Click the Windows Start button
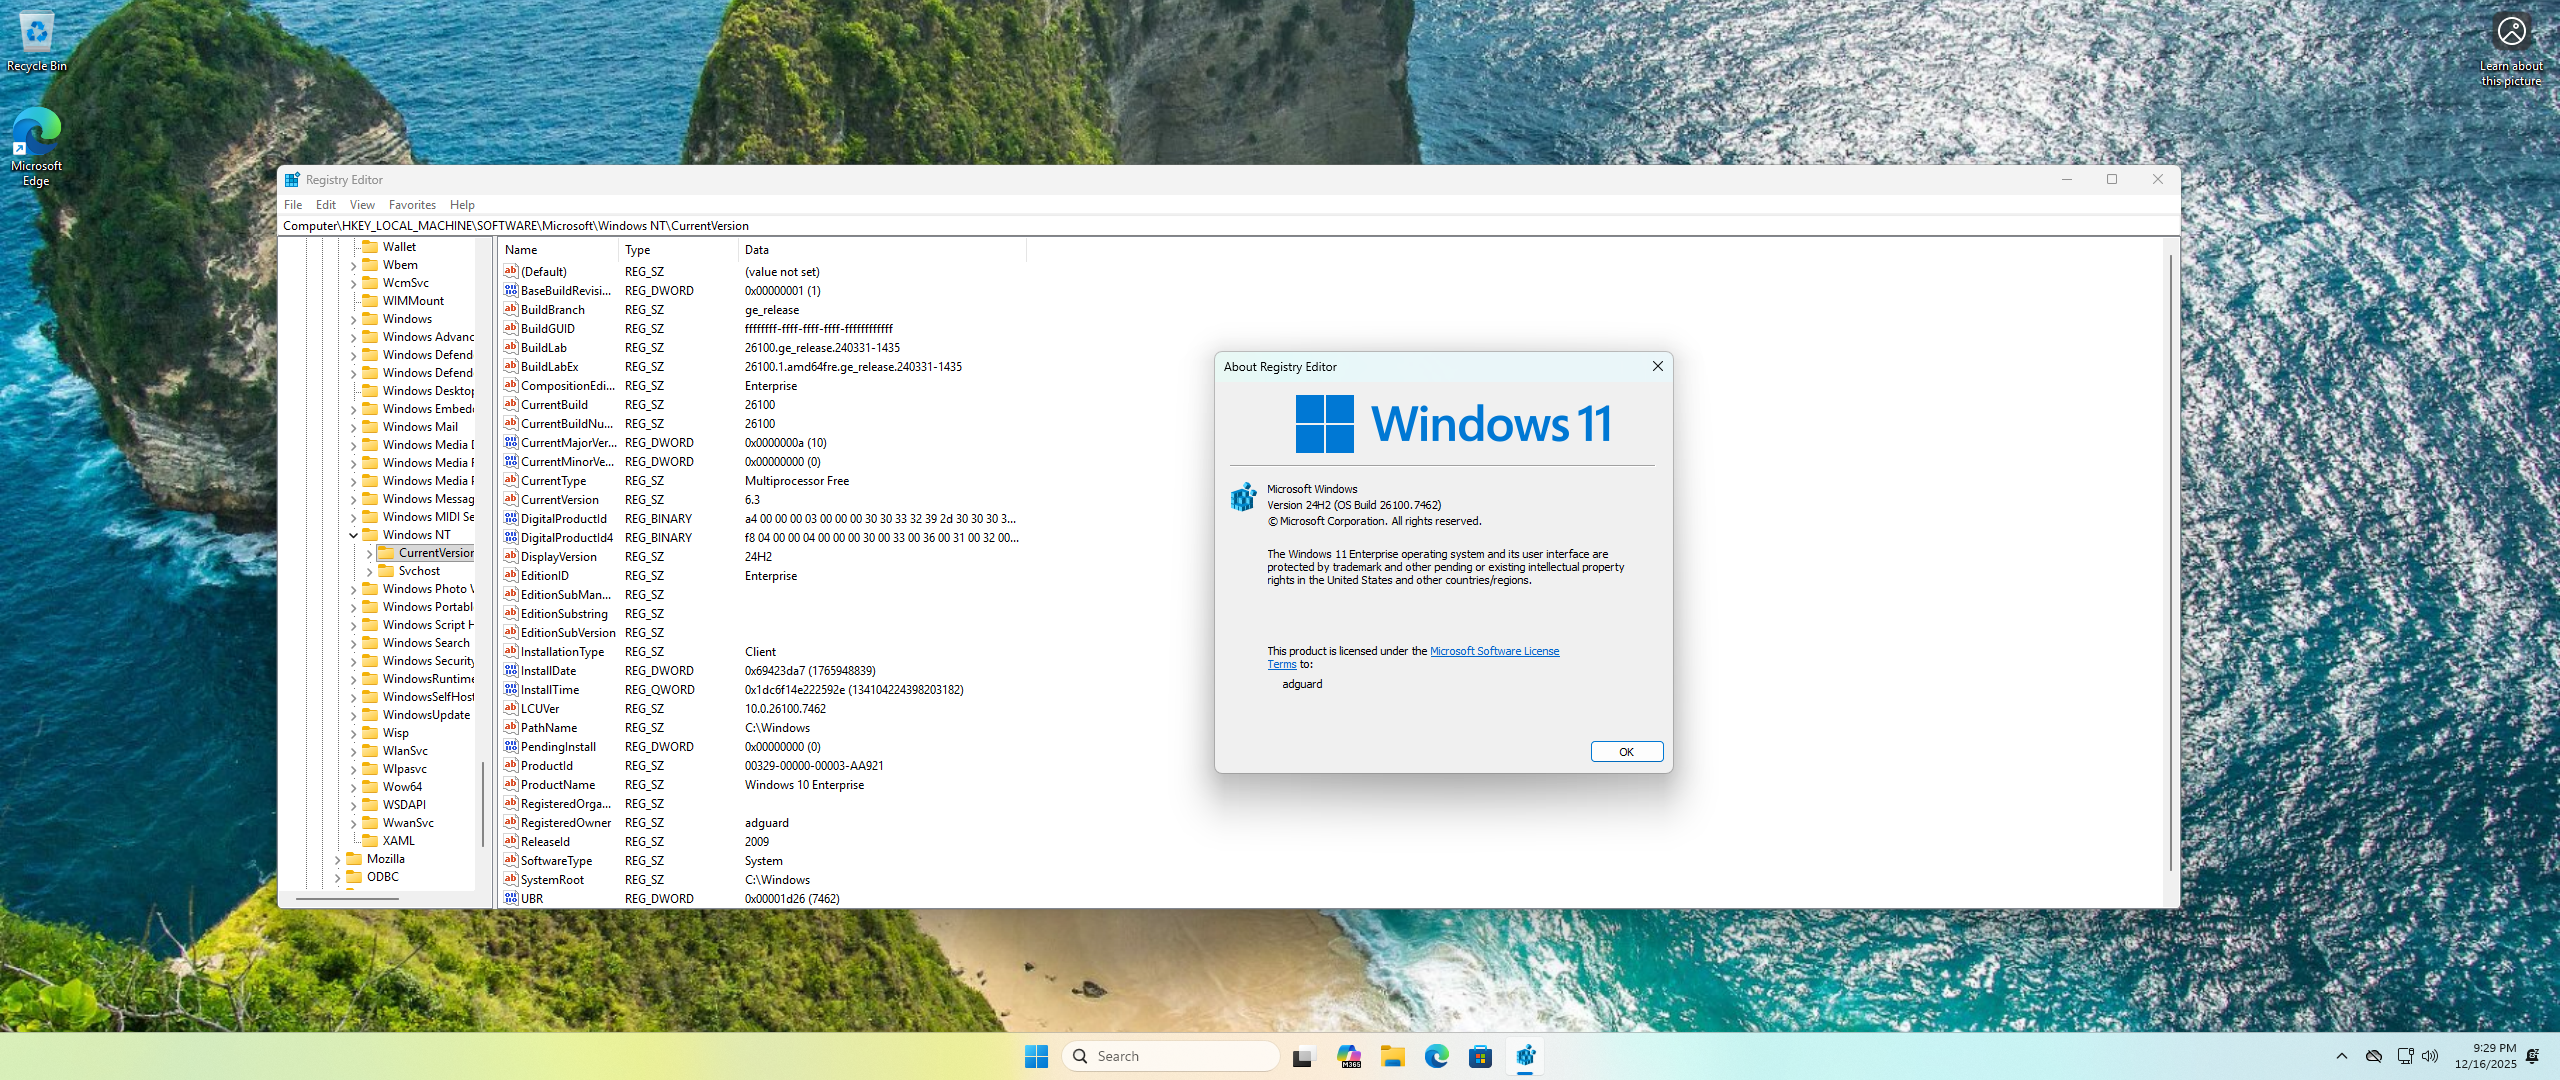The image size is (2560, 1080). [1036, 1056]
